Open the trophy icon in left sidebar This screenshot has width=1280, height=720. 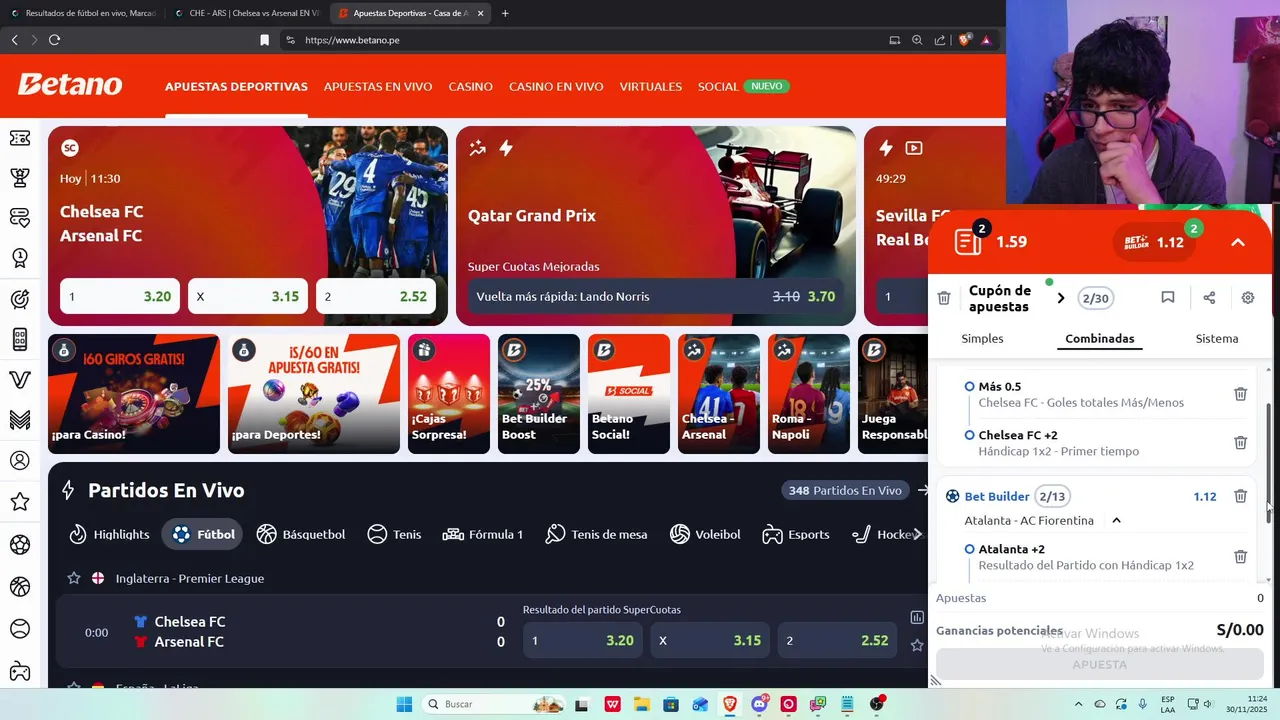click(x=20, y=178)
